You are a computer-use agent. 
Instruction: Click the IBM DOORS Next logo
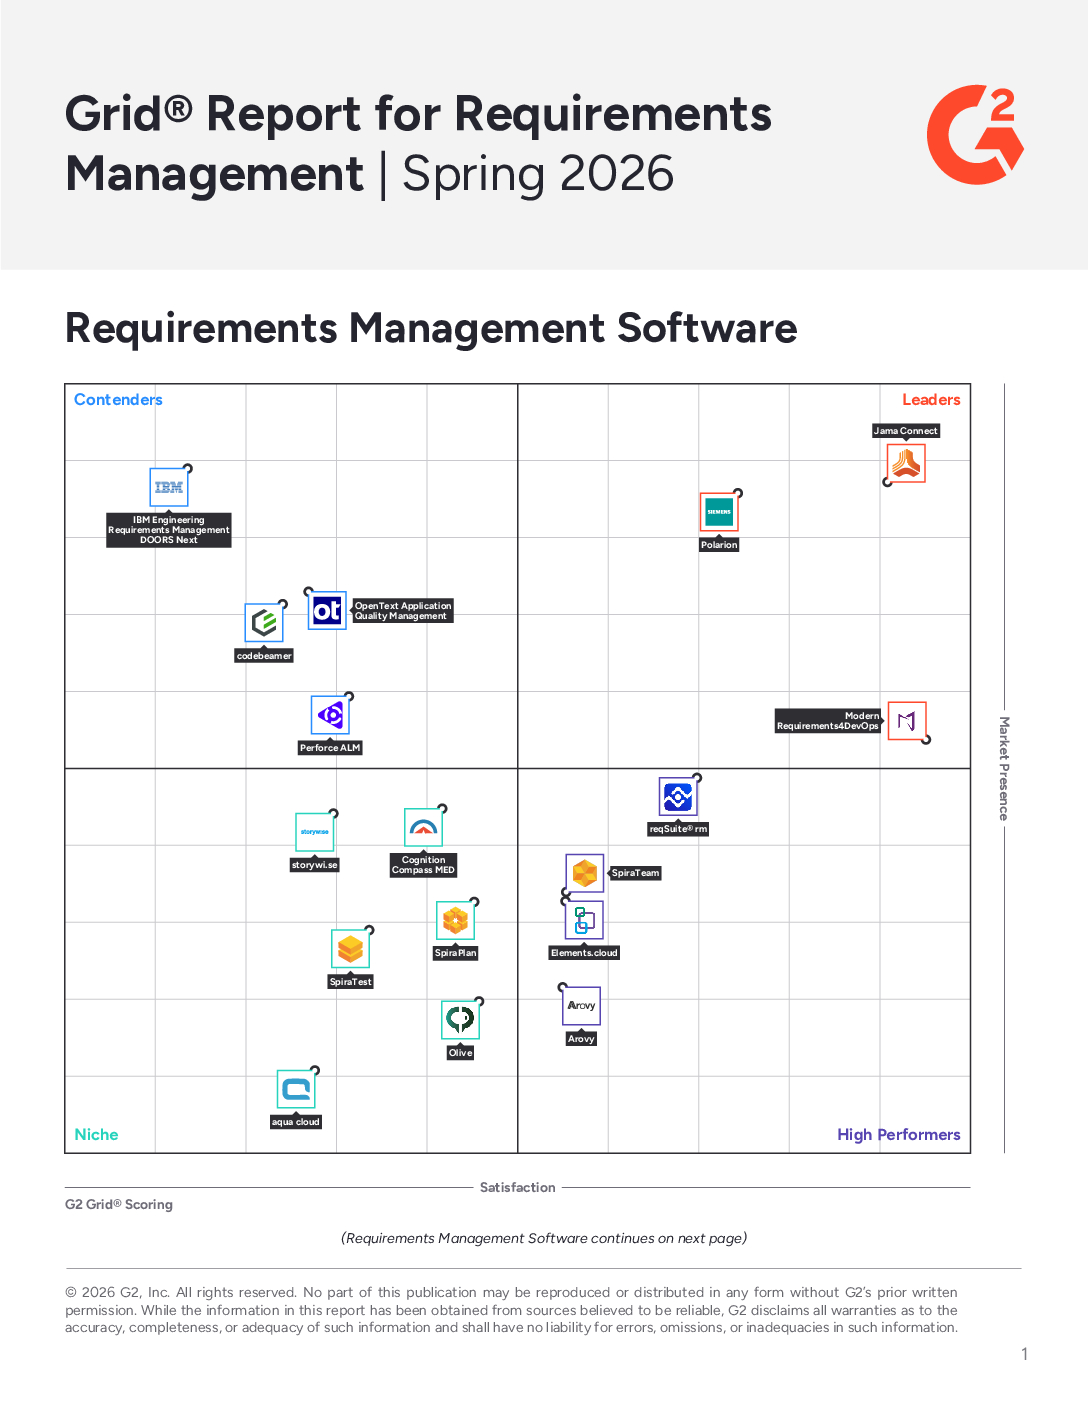[169, 488]
